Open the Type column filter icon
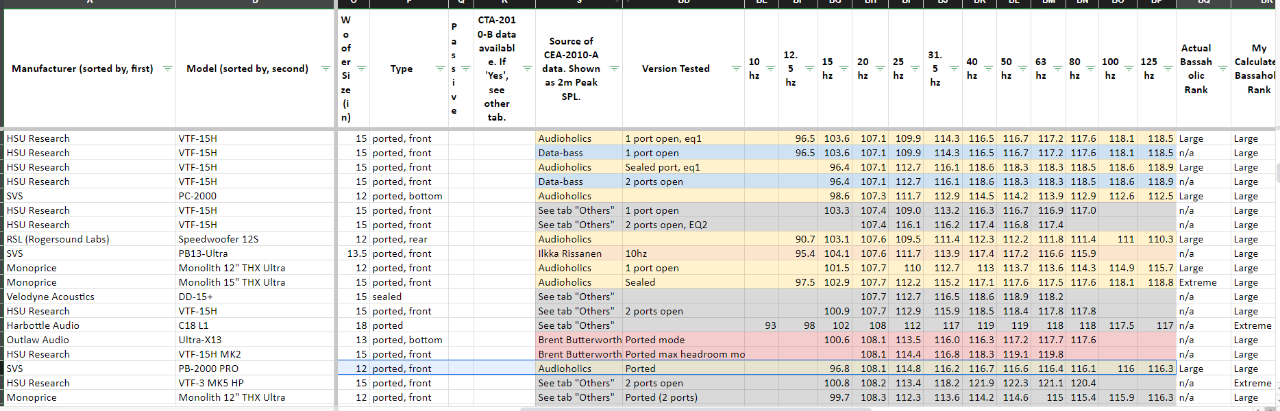The image size is (1280, 411). coord(439,69)
